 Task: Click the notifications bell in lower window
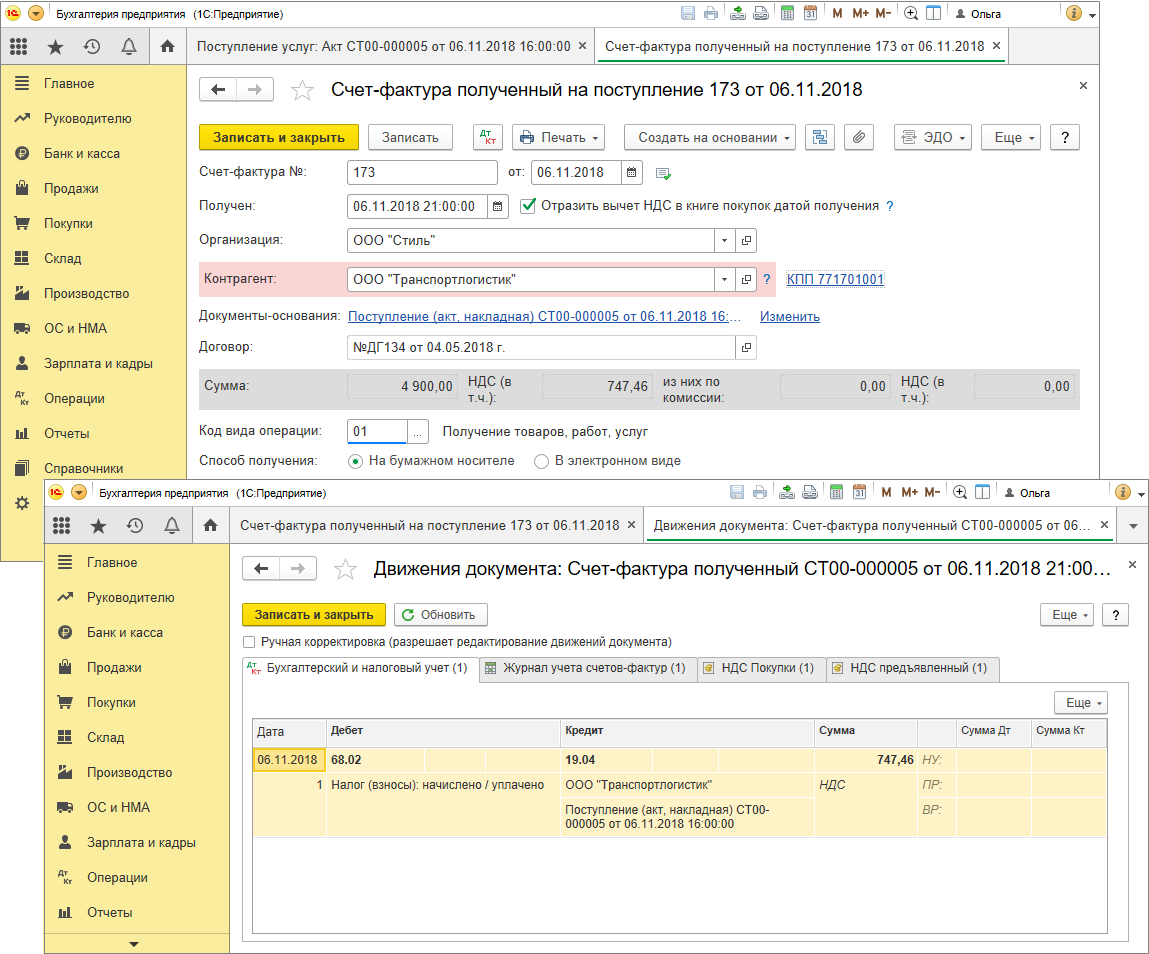click(171, 526)
